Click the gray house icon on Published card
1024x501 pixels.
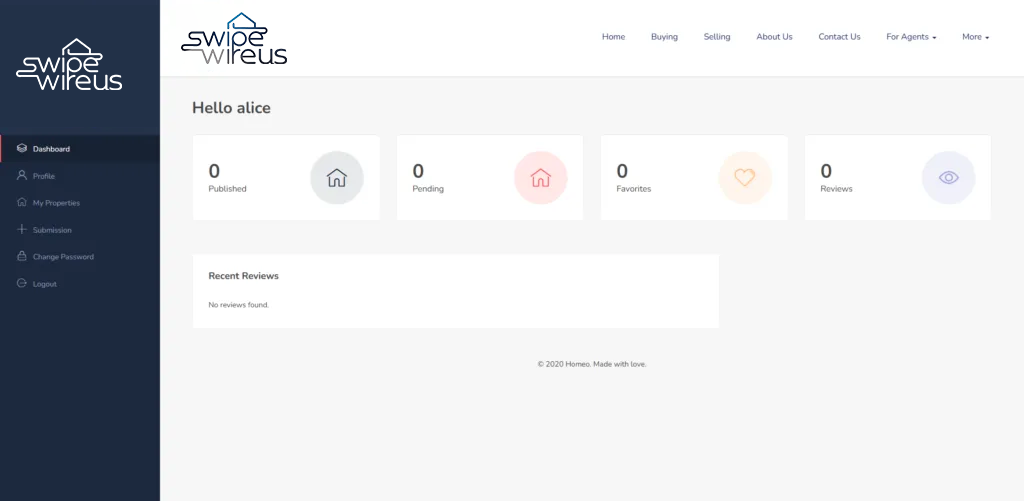tap(337, 178)
